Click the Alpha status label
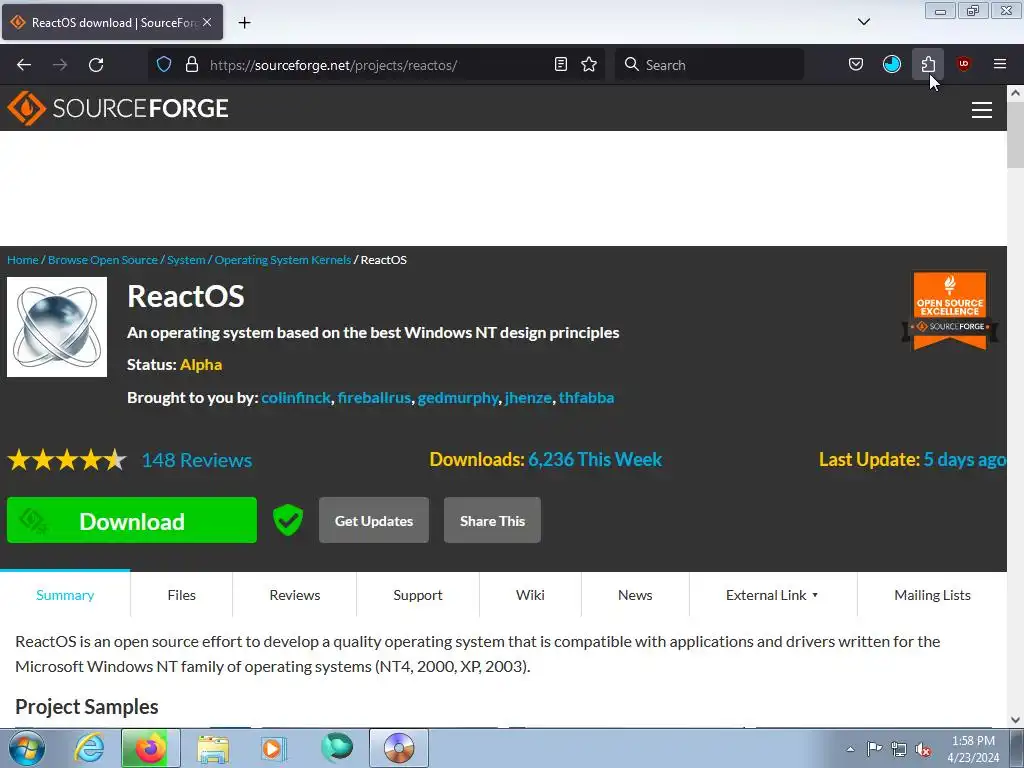1024x768 pixels. point(201,364)
